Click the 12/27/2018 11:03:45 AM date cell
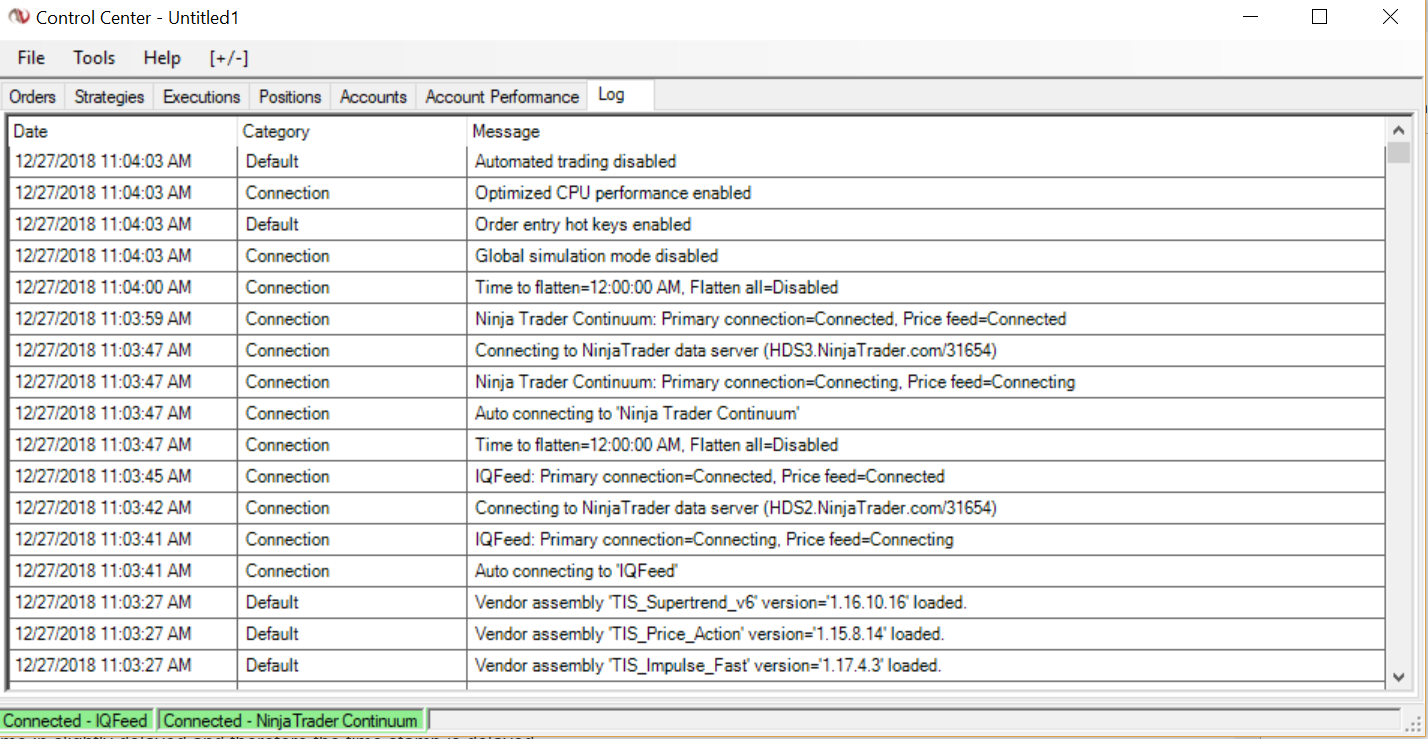This screenshot has width=1428, height=739. click(x=103, y=476)
